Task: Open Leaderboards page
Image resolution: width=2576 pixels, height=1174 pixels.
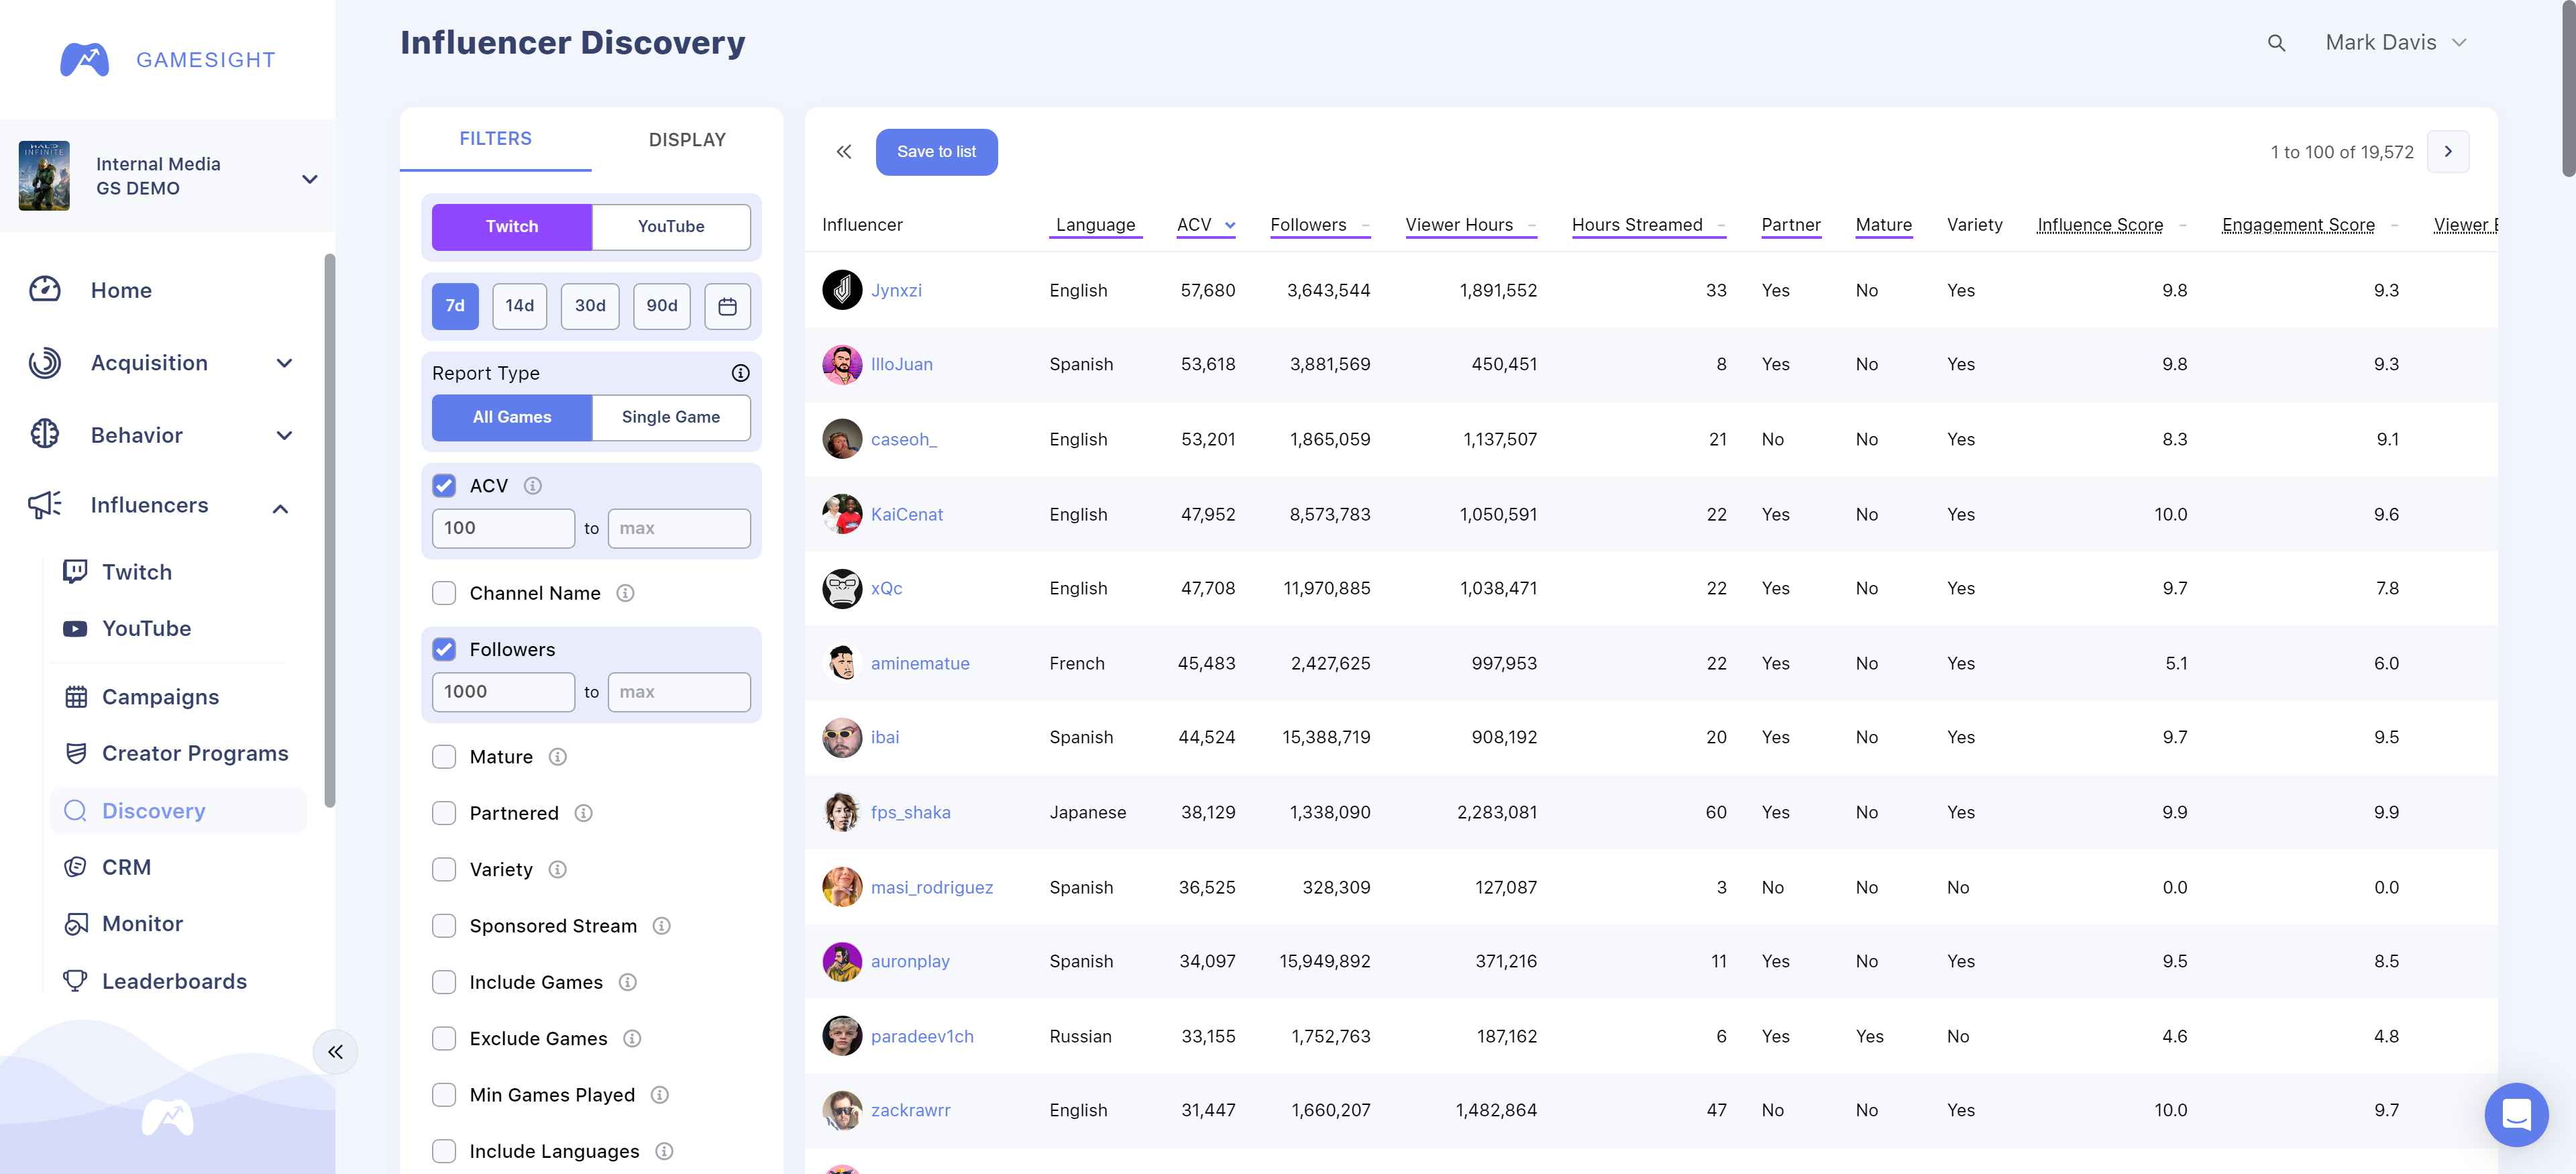Action: [x=174, y=981]
